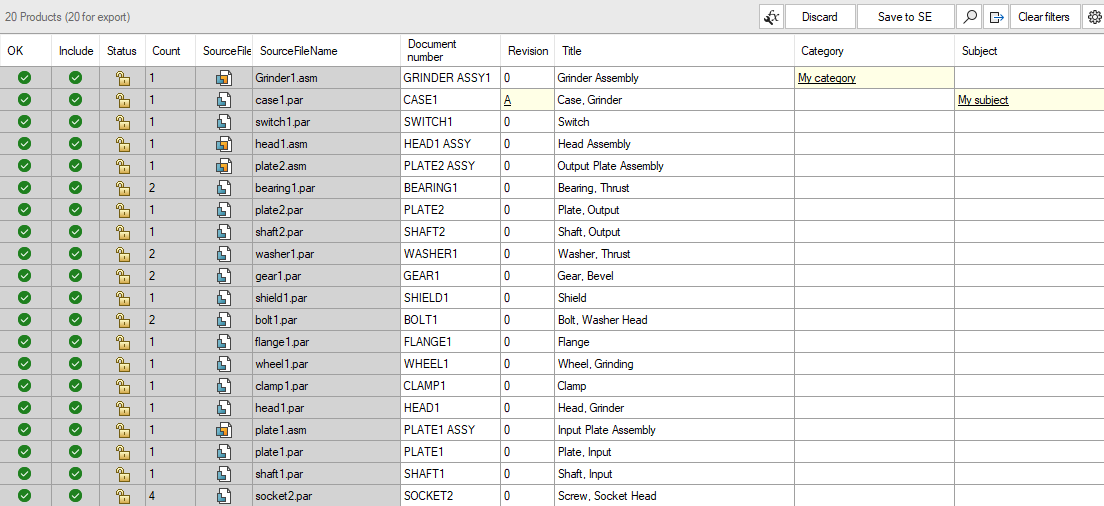Click the export arrow icon beside Clear filters
Image resolution: width=1104 pixels, height=506 pixels.
[x=996, y=17]
